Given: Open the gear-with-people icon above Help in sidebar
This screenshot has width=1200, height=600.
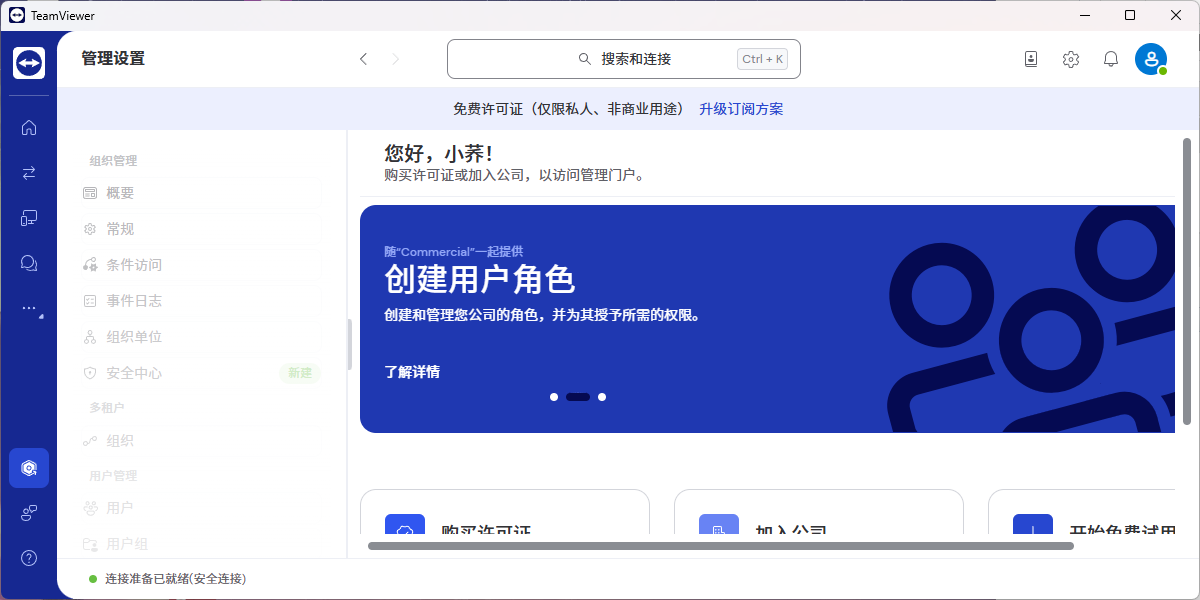Looking at the screenshot, I should (29, 513).
